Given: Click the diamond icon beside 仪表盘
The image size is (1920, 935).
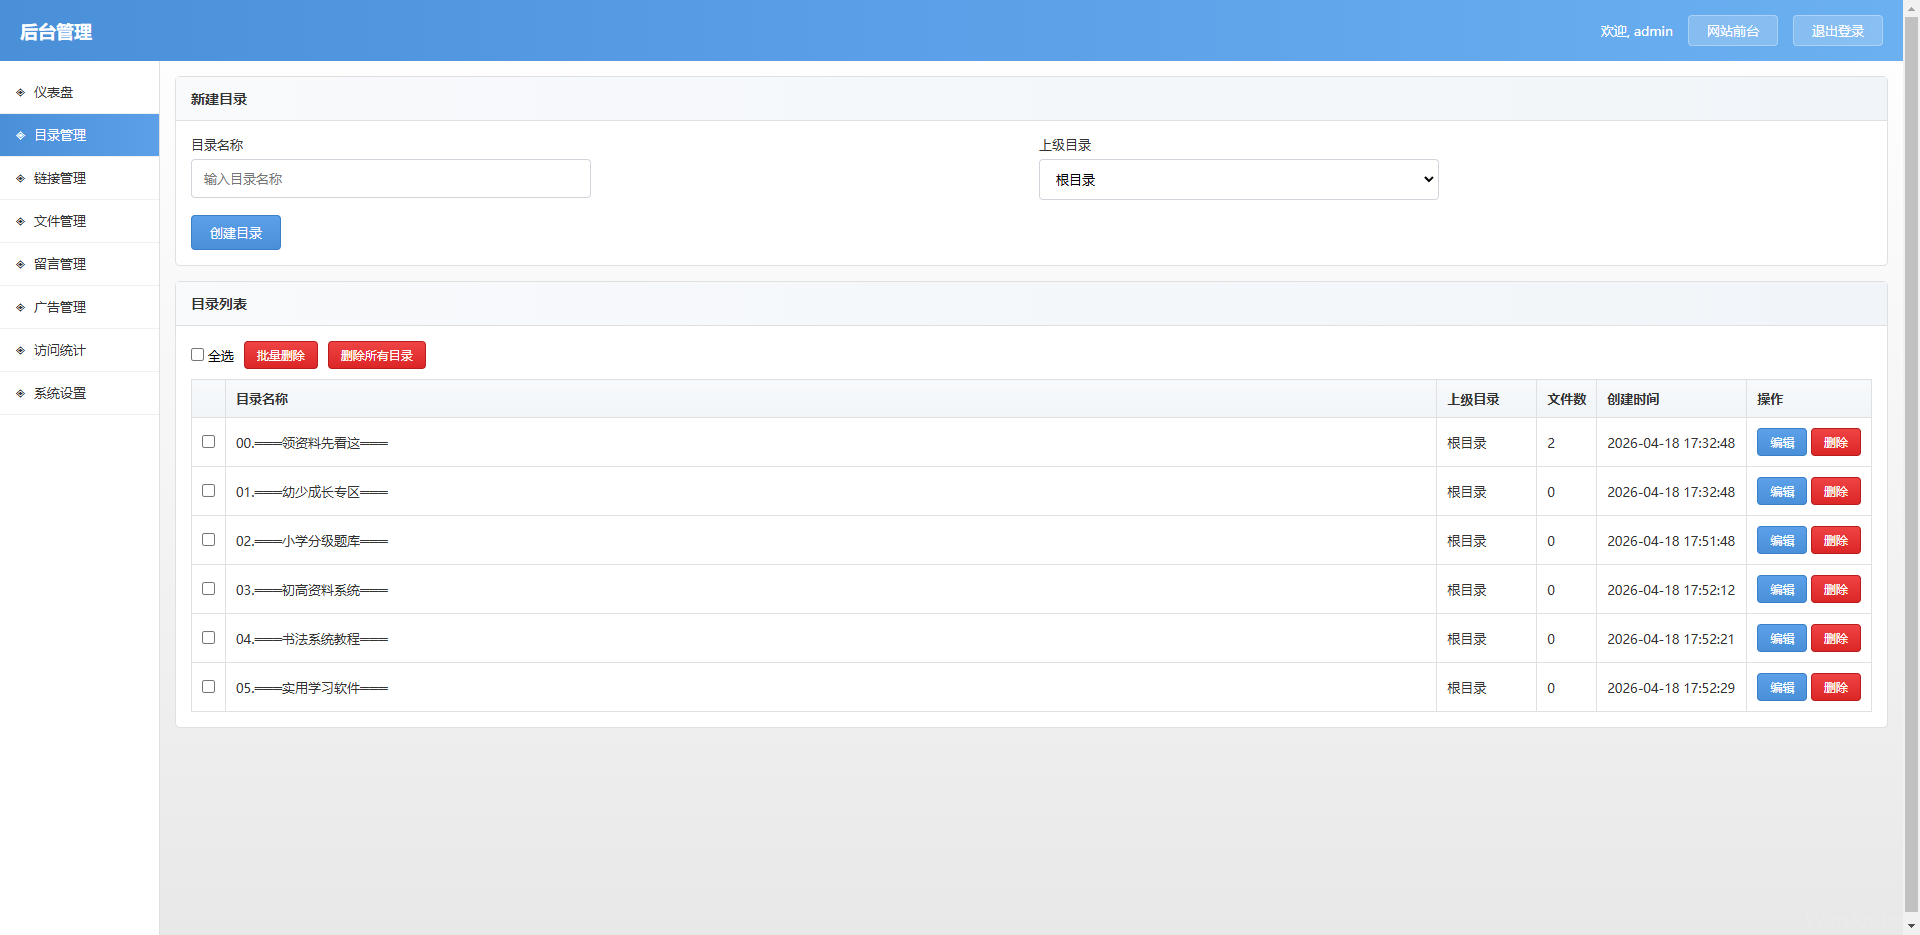Looking at the screenshot, I should [x=20, y=93].
